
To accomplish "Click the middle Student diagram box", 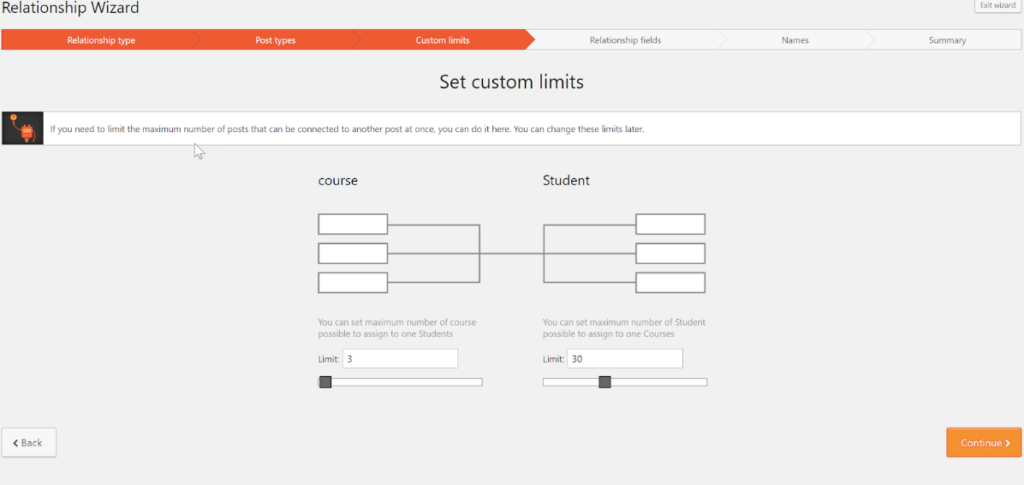I will 670,253.
